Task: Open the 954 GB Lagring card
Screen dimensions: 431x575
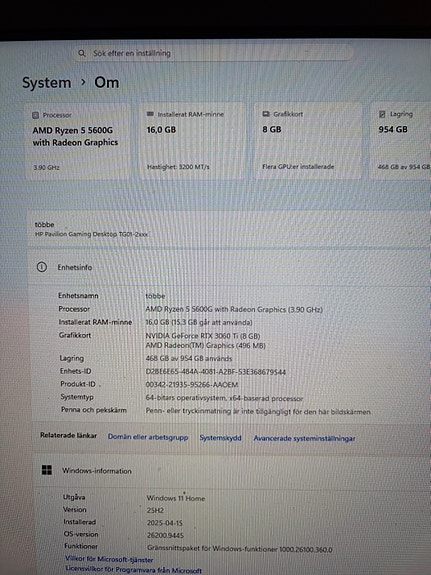Action: 400,140
